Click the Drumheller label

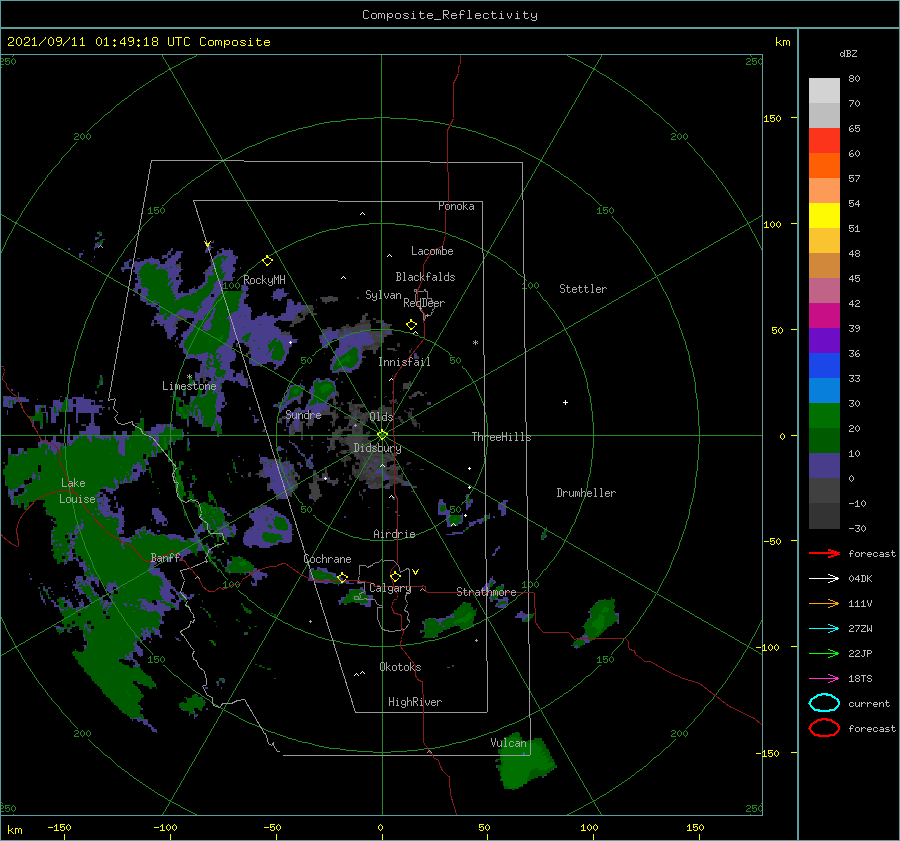pos(586,493)
